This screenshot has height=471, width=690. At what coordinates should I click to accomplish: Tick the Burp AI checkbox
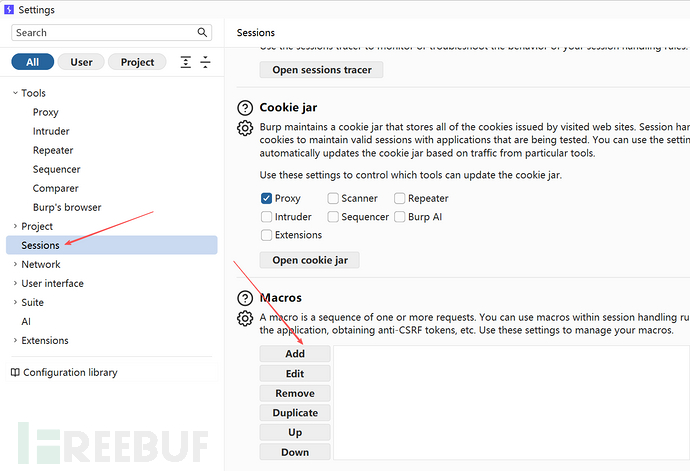(x=400, y=216)
